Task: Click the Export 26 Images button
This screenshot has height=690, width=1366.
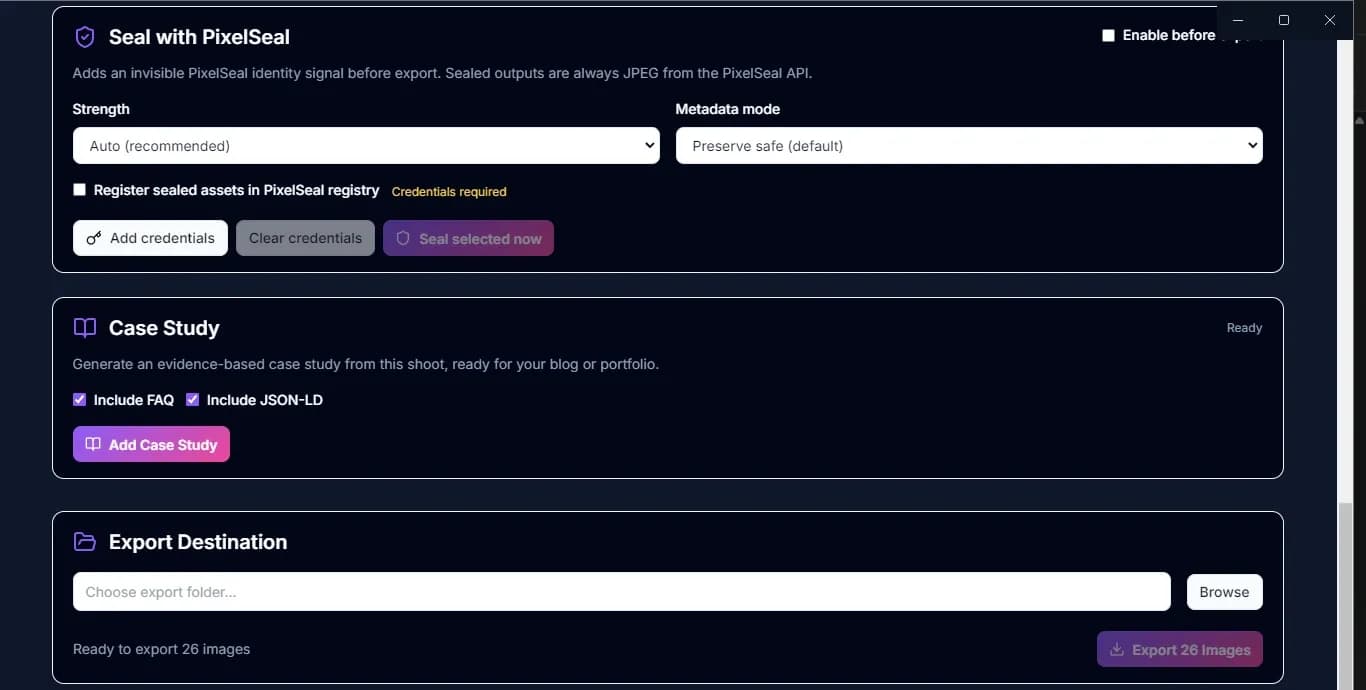Action: [x=1180, y=650]
